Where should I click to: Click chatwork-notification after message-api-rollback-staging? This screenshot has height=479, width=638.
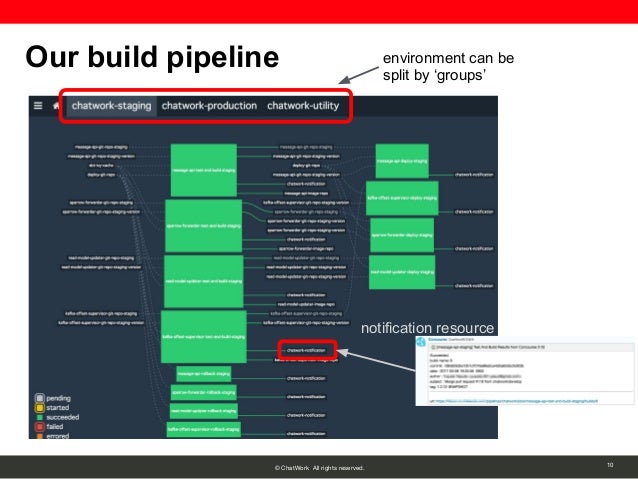click(x=306, y=378)
